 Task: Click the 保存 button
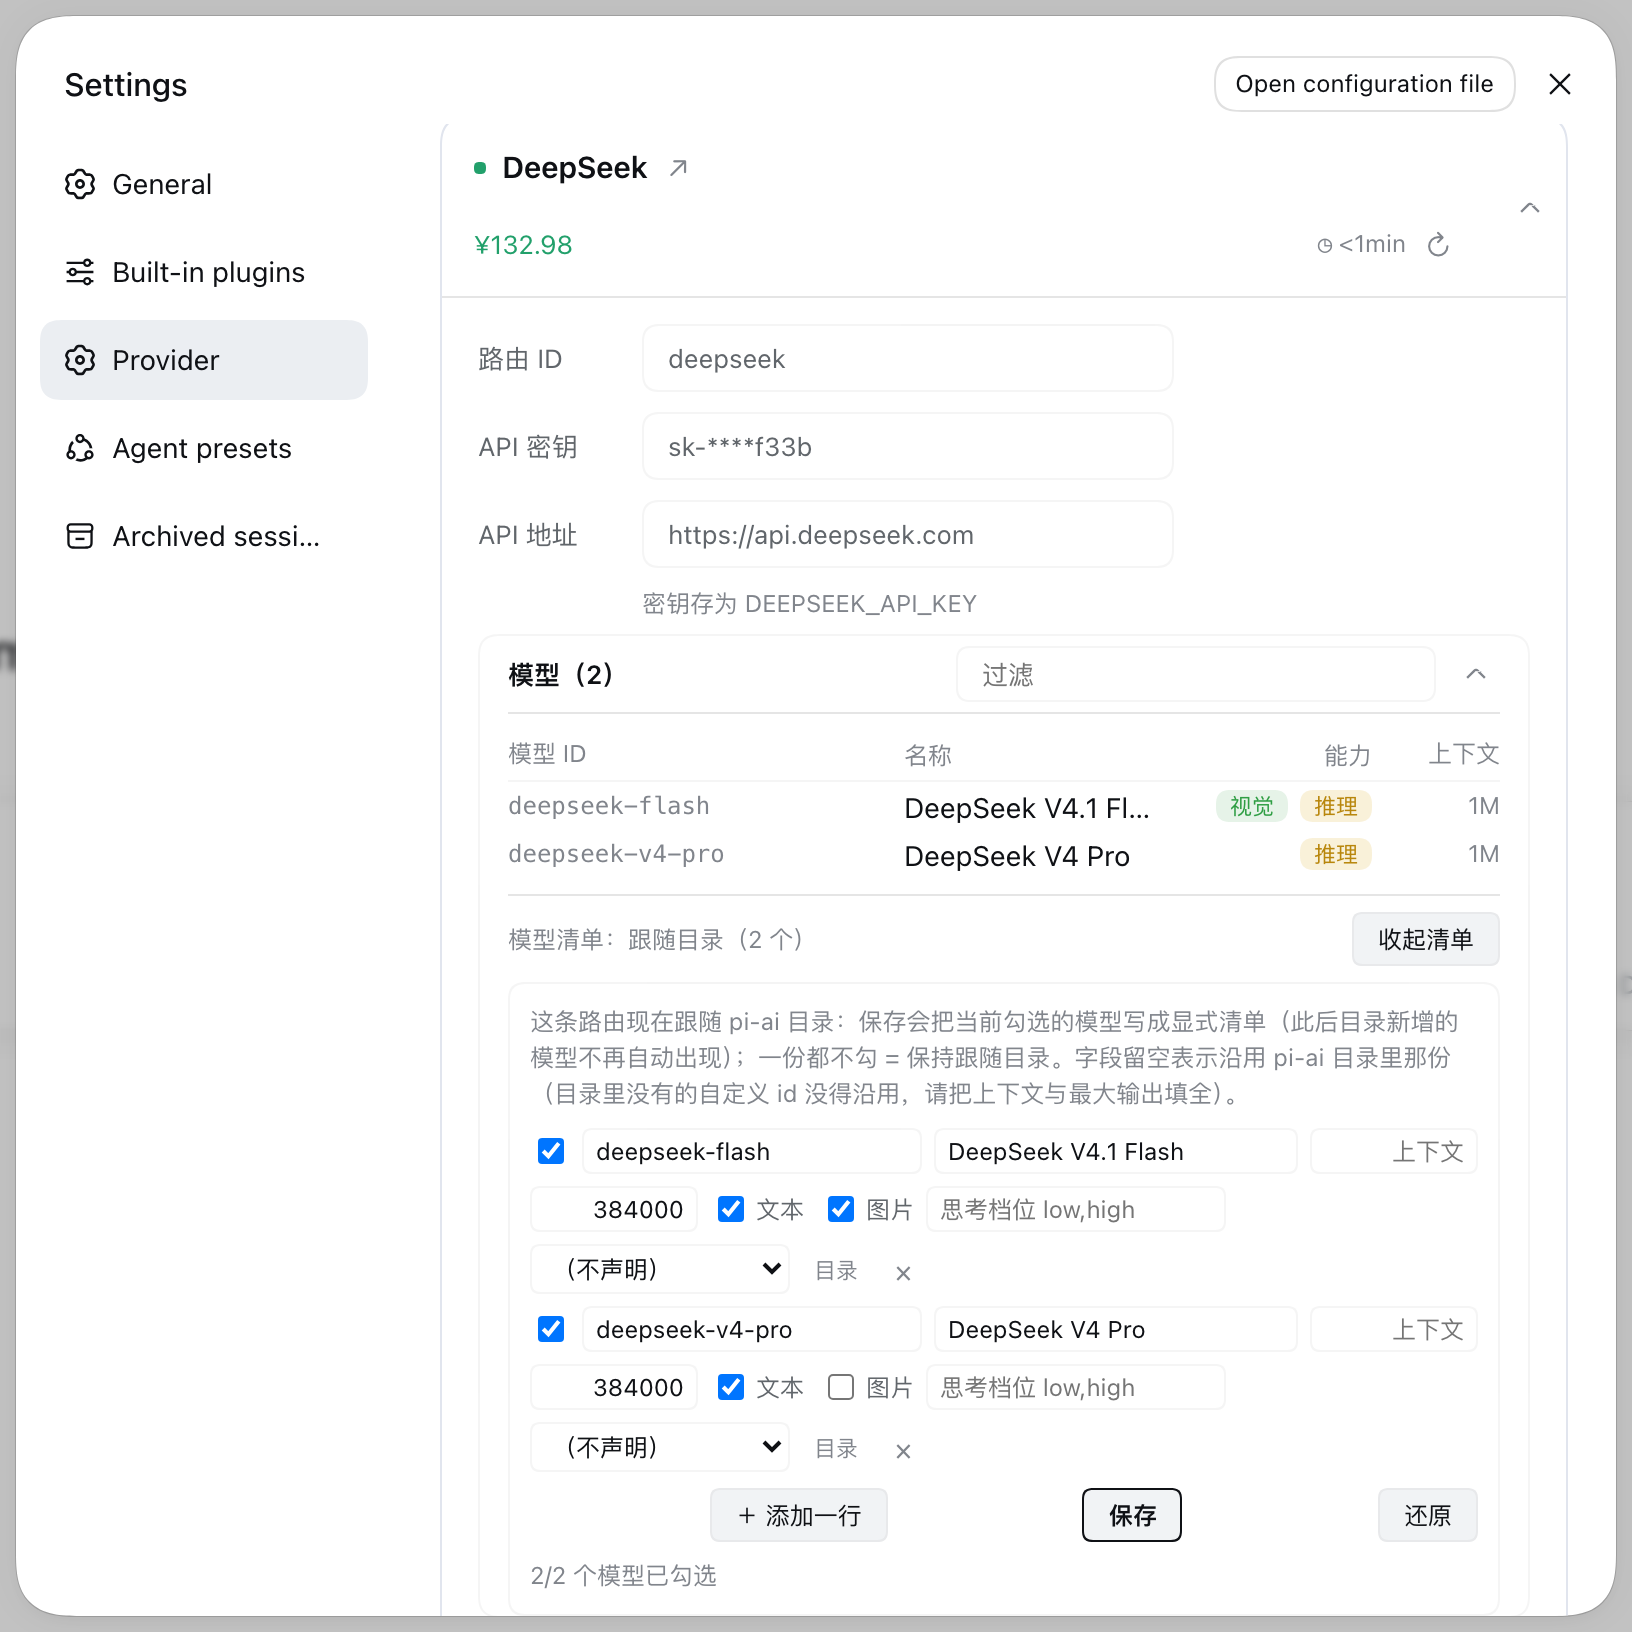coord(1132,1515)
